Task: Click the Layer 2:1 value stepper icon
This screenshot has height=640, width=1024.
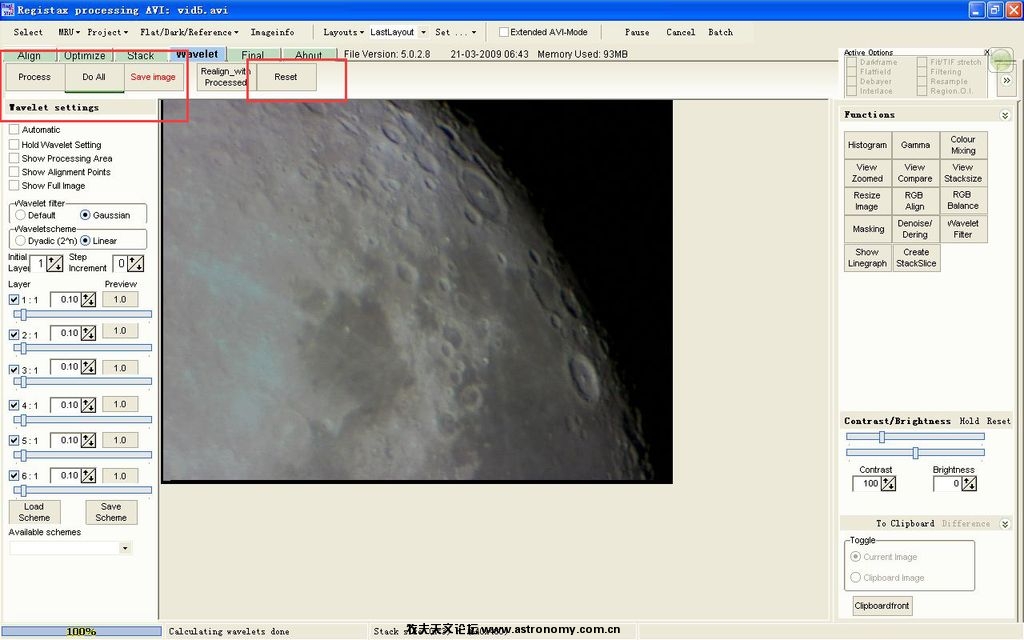Action: coord(88,333)
